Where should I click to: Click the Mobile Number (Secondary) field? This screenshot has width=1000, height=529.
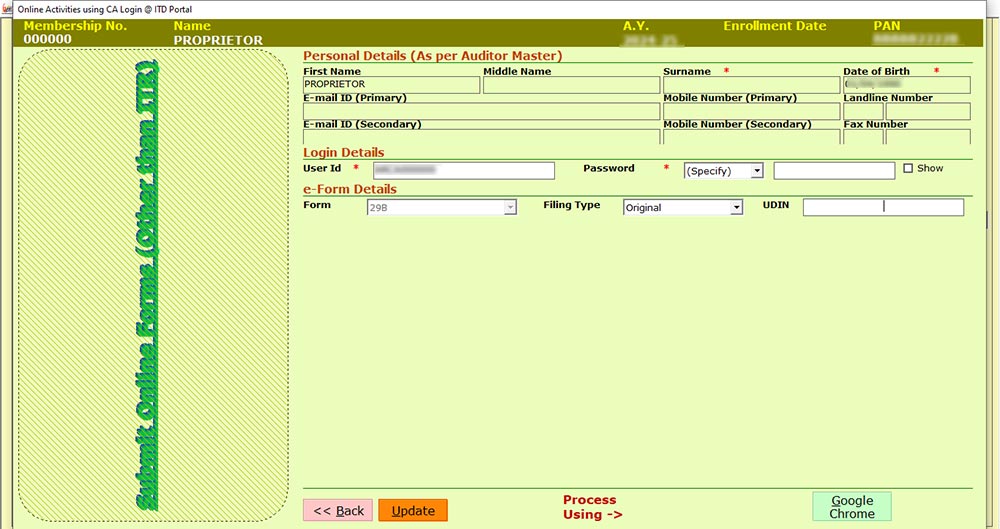751,137
